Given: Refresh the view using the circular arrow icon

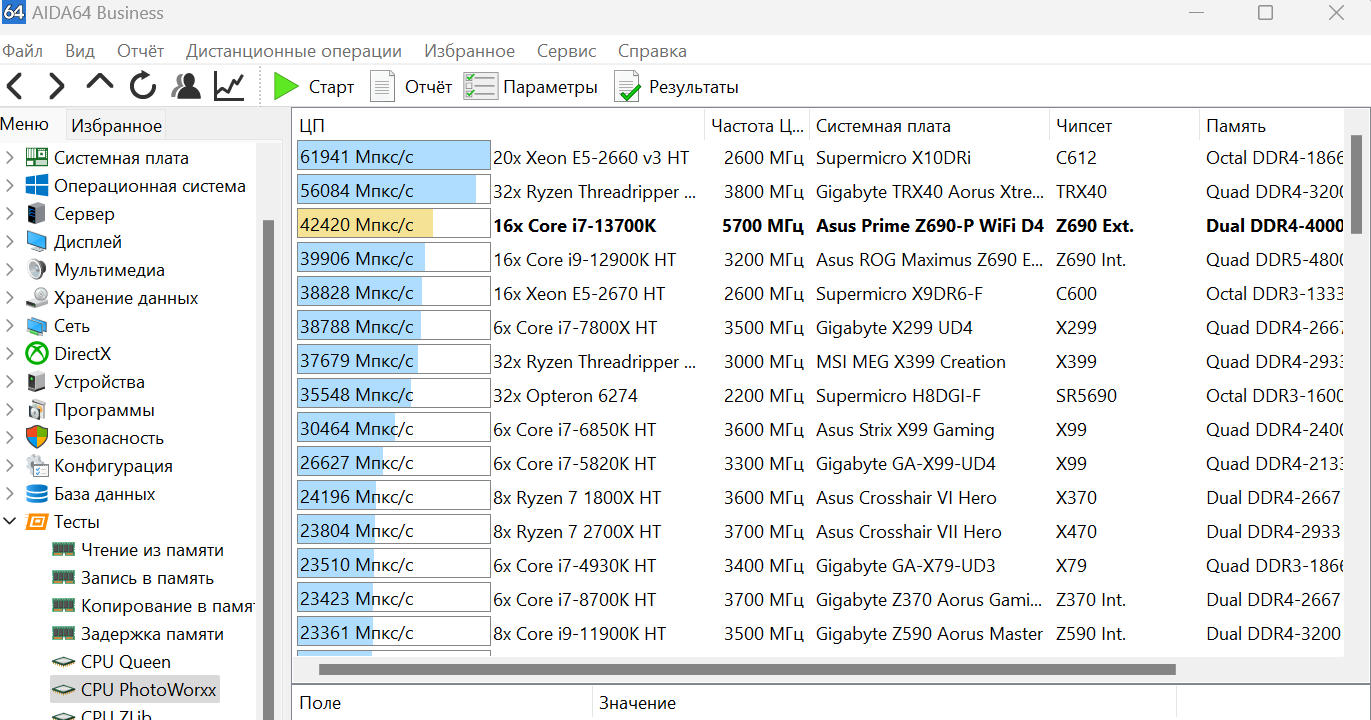Looking at the screenshot, I should tap(143, 87).
